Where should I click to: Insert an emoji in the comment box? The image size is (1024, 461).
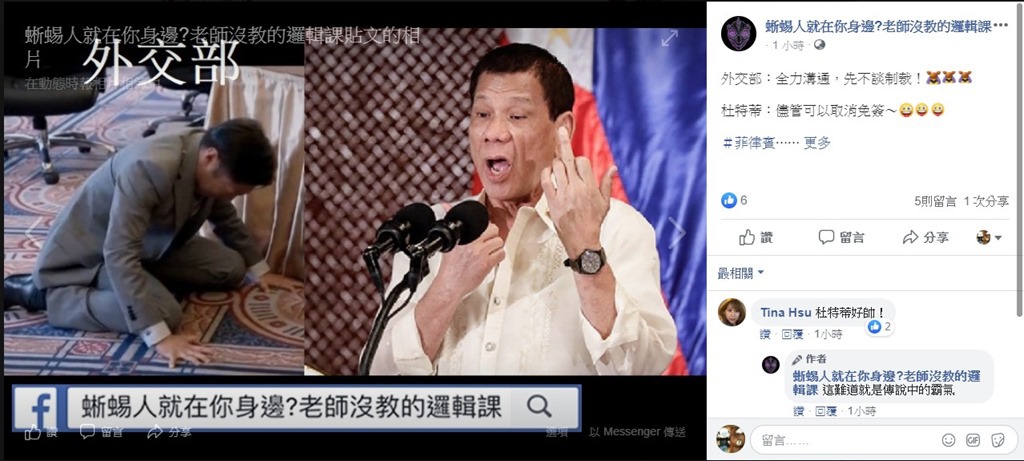[x=949, y=439]
